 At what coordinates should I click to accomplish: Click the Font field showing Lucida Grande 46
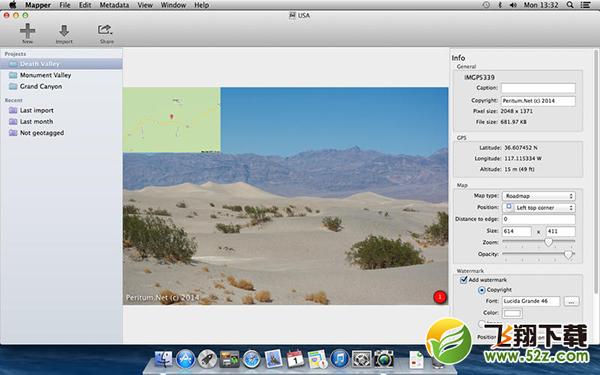(531, 301)
